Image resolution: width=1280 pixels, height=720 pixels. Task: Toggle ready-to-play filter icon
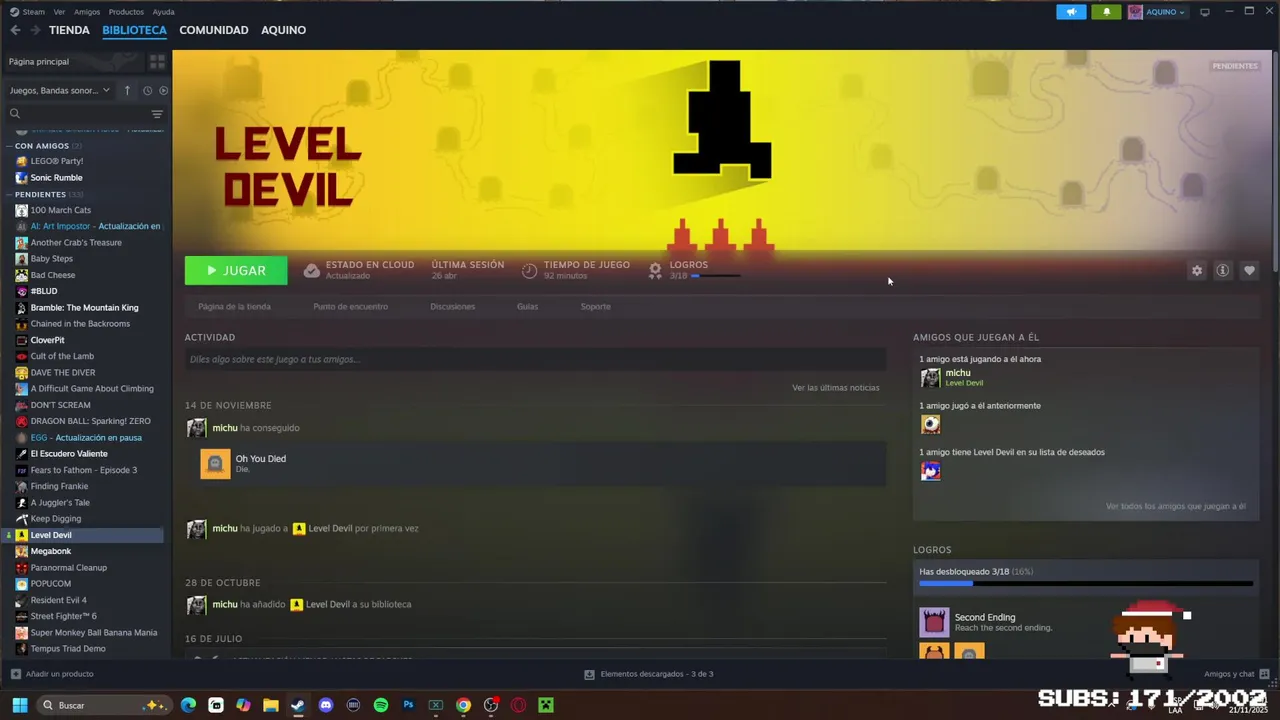pyautogui.click(x=163, y=90)
